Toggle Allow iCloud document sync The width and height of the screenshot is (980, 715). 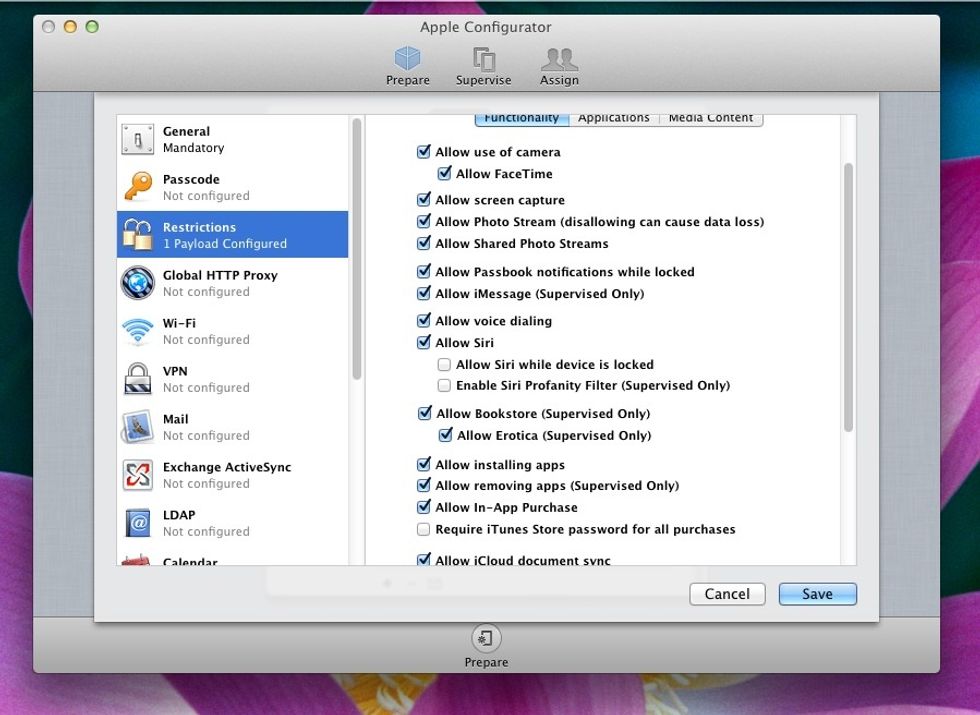click(x=424, y=560)
